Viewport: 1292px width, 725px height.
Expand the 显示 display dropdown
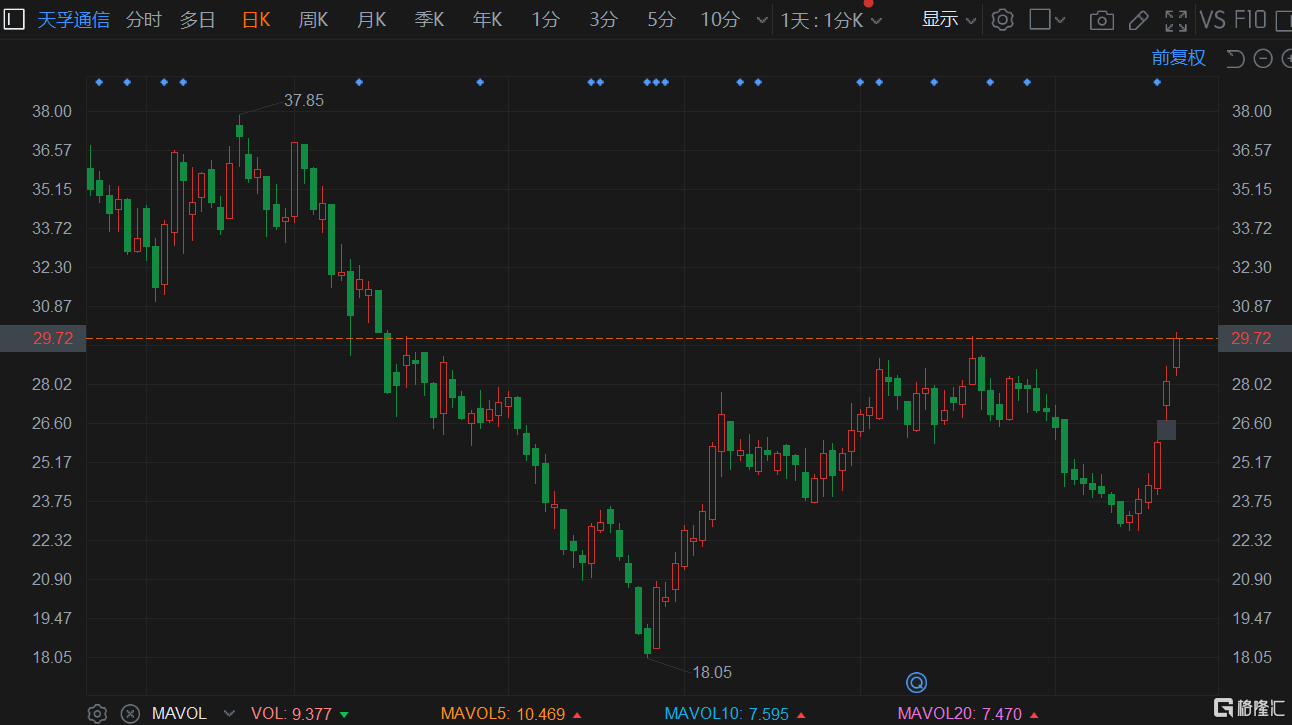pyautogui.click(x=948, y=19)
